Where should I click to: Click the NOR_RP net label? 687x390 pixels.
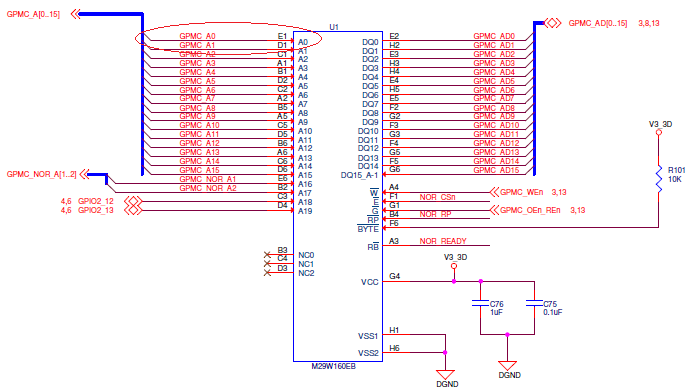pos(435,214)
